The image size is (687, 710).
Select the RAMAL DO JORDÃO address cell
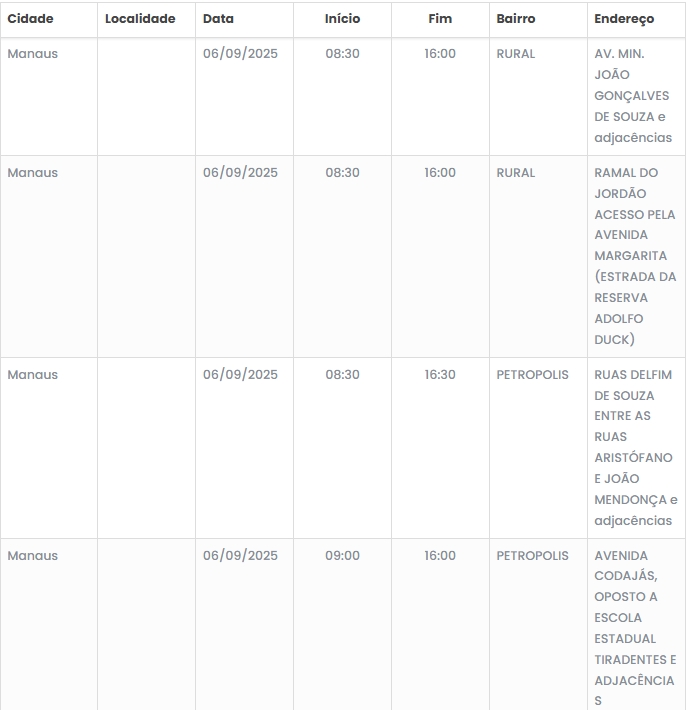(x=634, y=256)
